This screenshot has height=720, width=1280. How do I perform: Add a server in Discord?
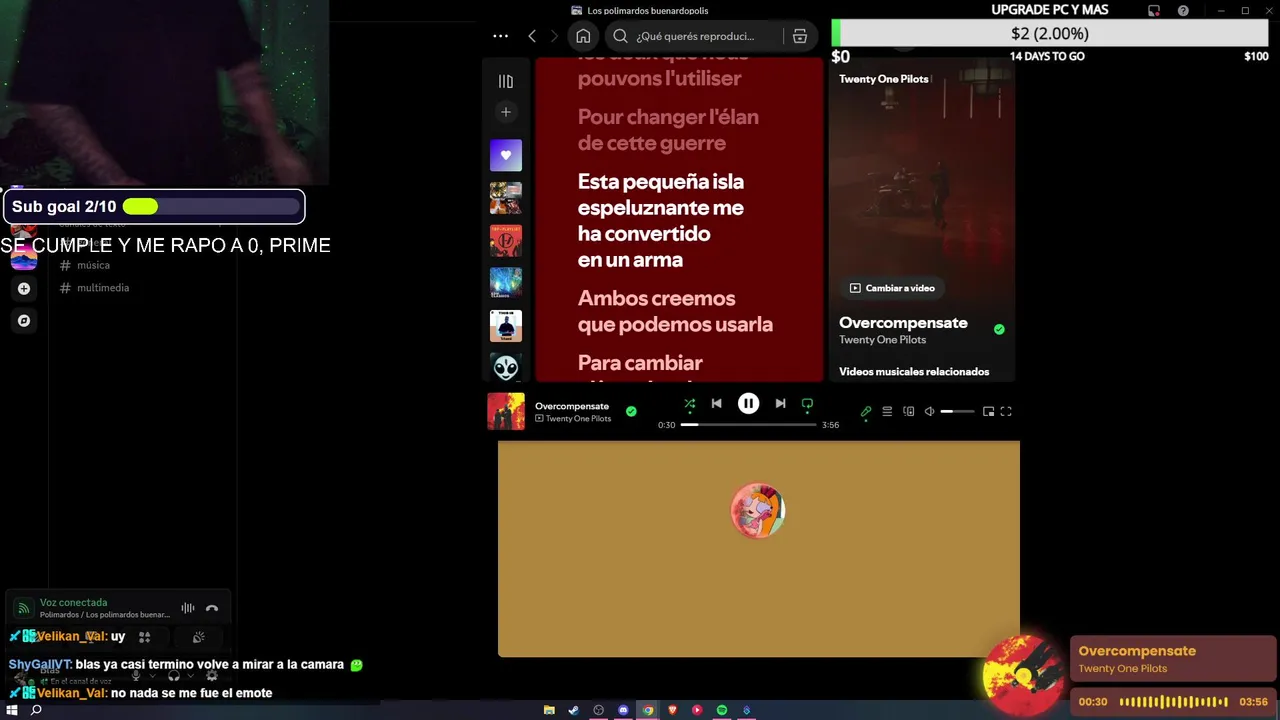(x=24, y=289)
